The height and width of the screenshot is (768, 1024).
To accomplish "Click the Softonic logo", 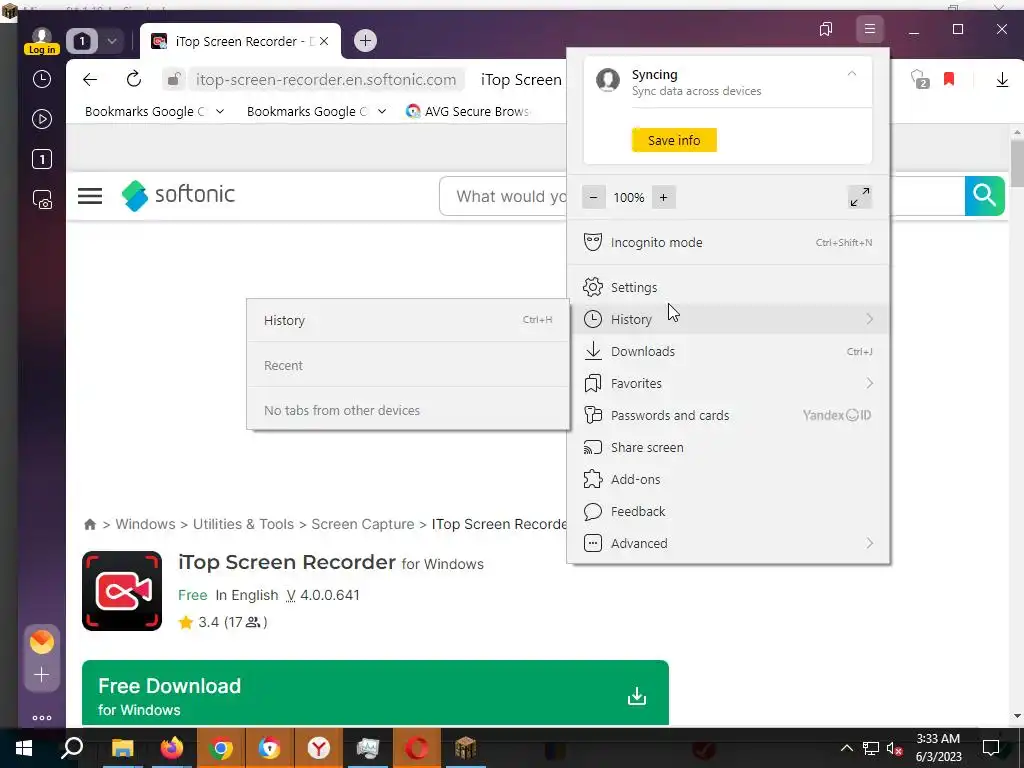I will [178, 195].
